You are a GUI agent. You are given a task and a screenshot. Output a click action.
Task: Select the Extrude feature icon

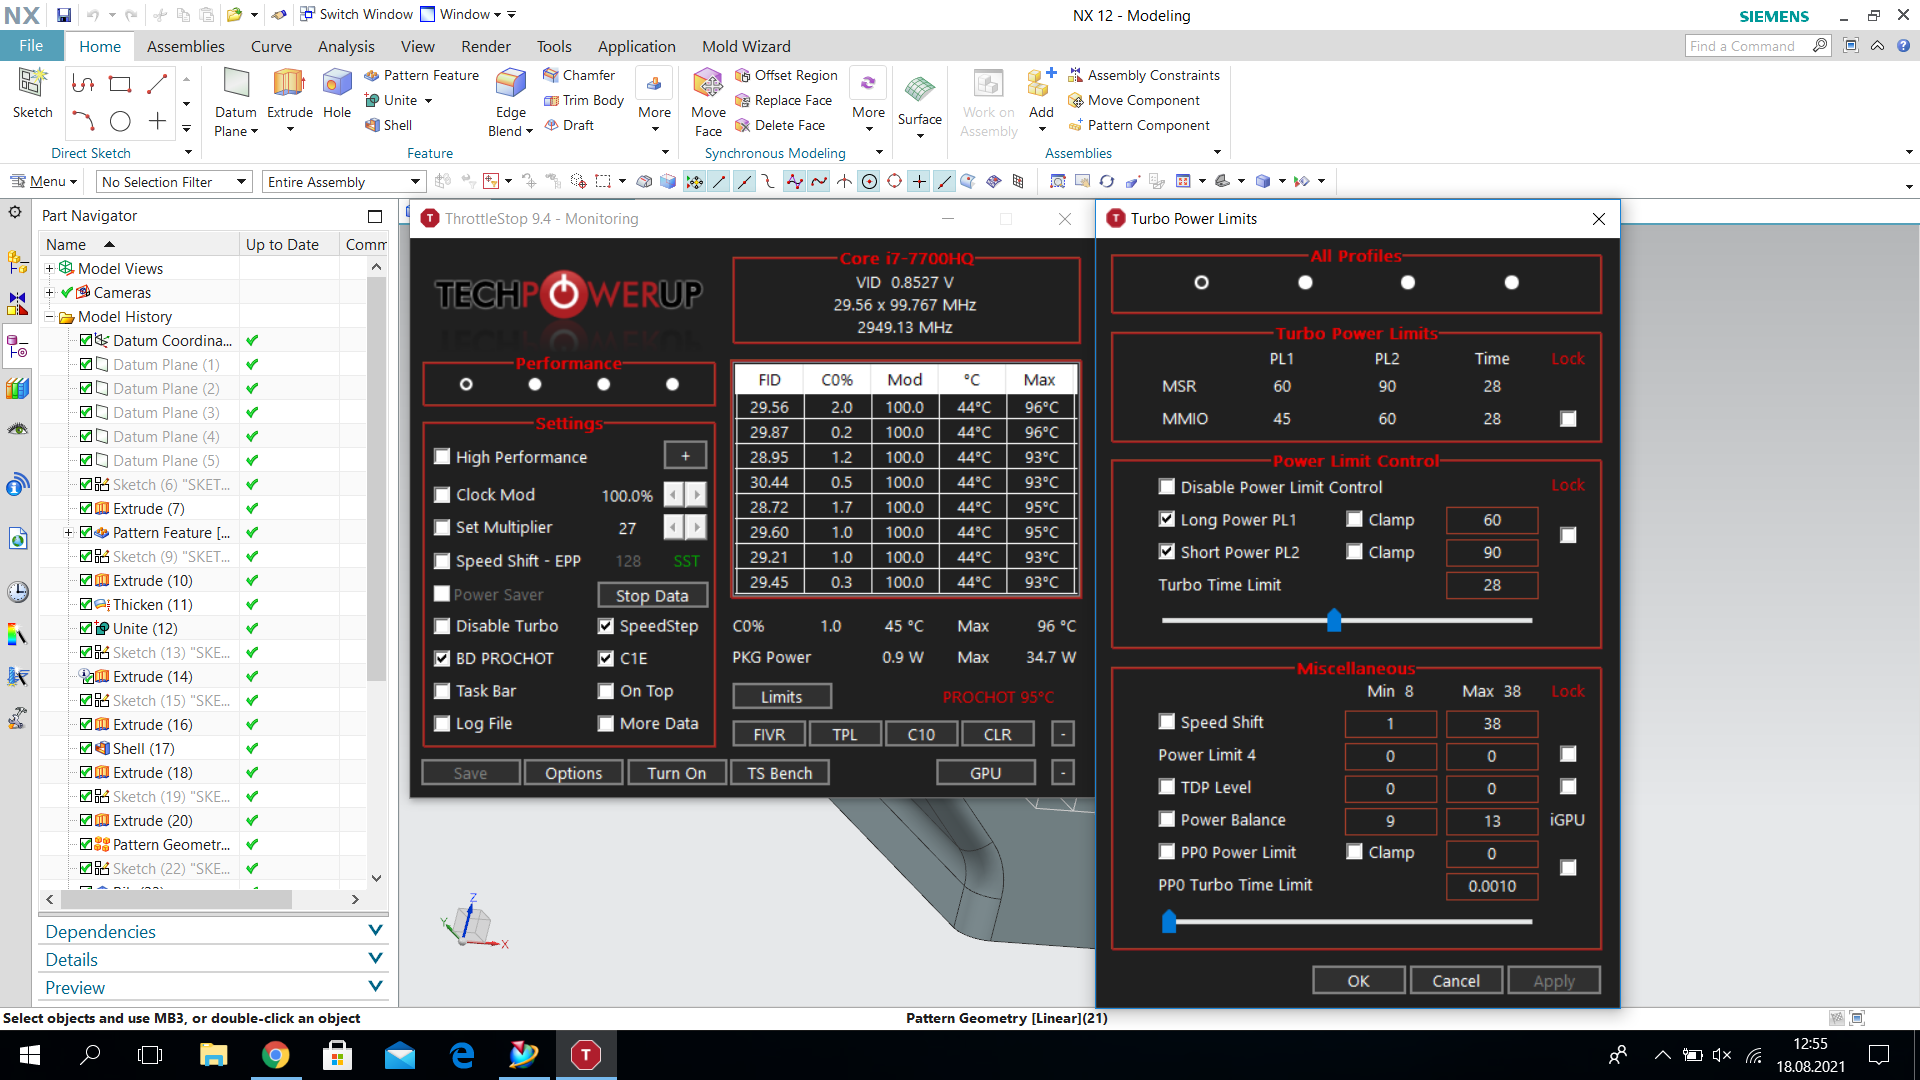(289, 84)
